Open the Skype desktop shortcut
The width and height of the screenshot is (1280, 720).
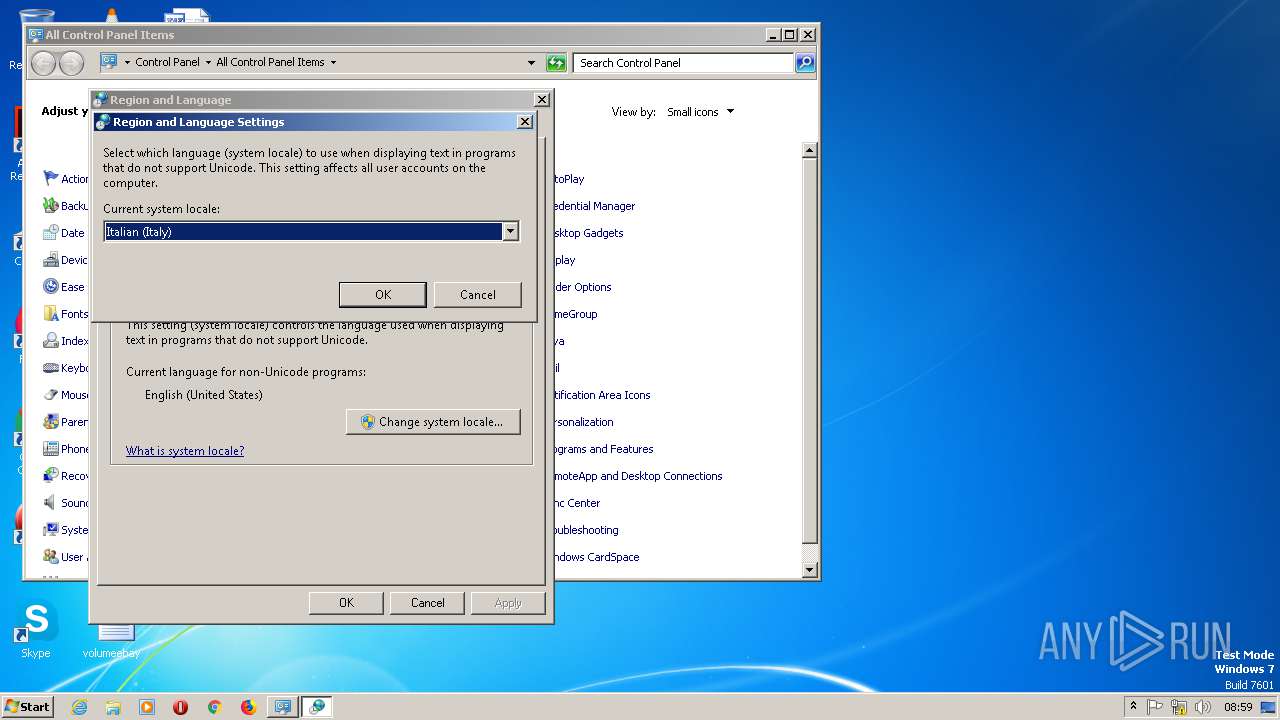pos(35,630)
